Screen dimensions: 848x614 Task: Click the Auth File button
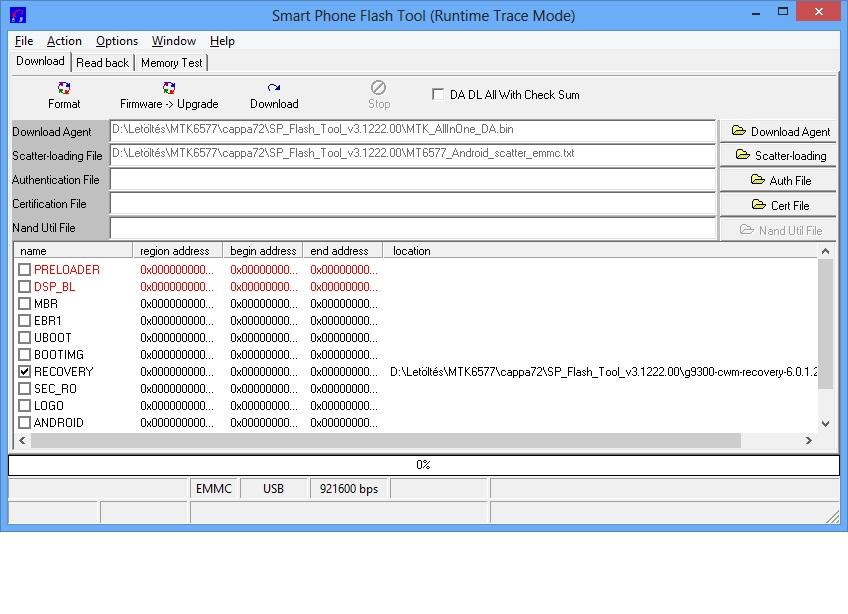(778, 180)
